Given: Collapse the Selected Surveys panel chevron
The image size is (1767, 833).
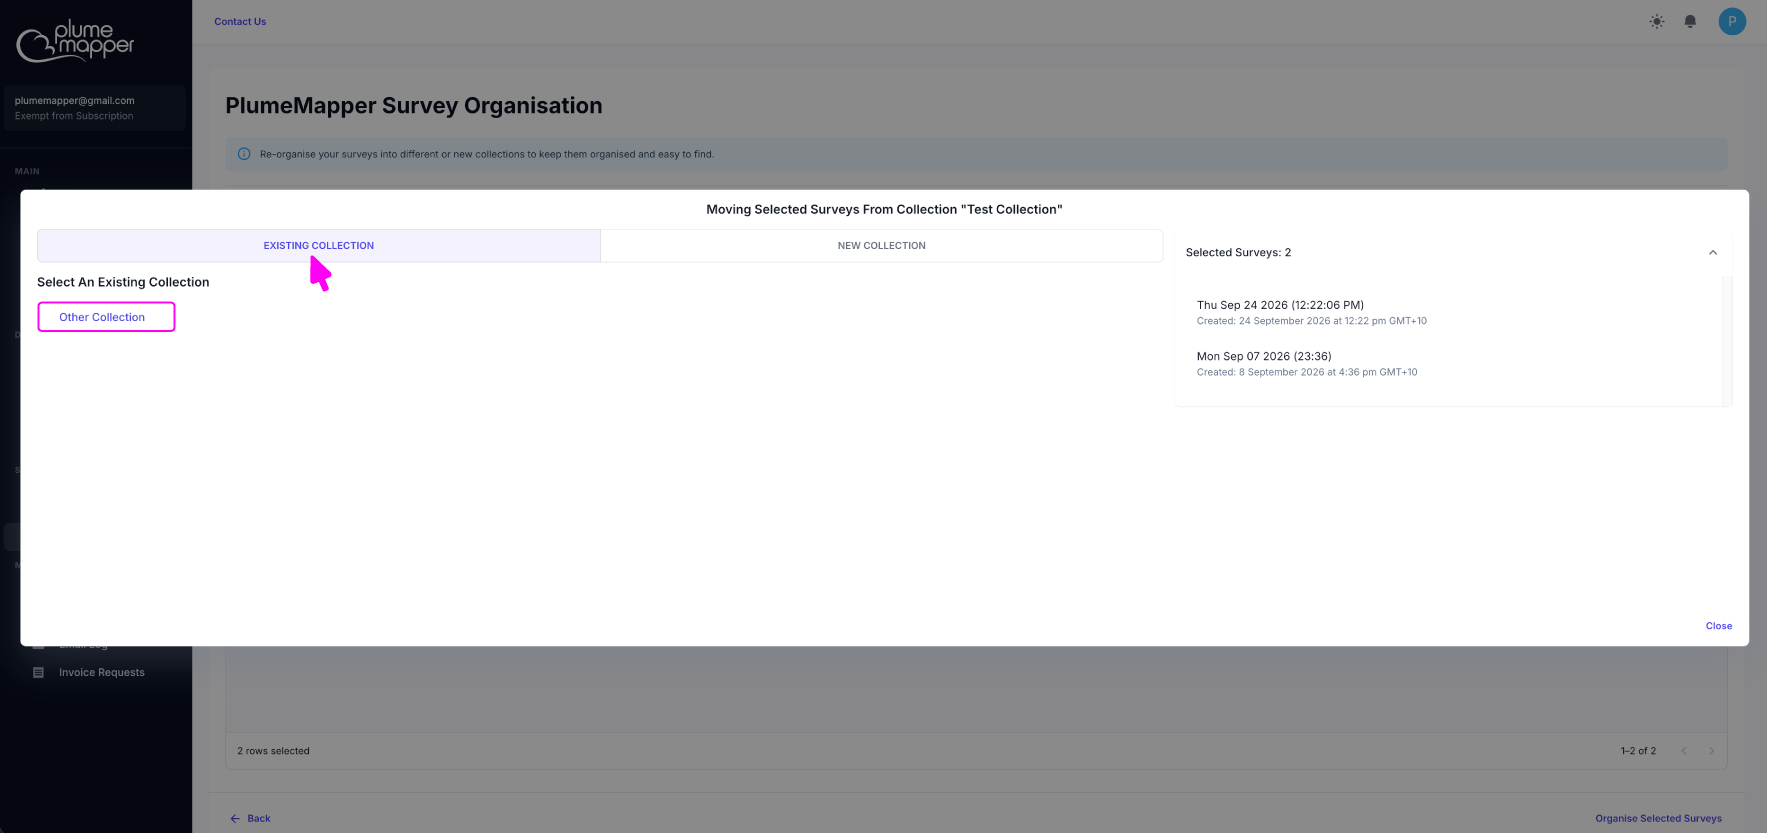Looking at the screenshot, I should click(x=1713, y=253).
